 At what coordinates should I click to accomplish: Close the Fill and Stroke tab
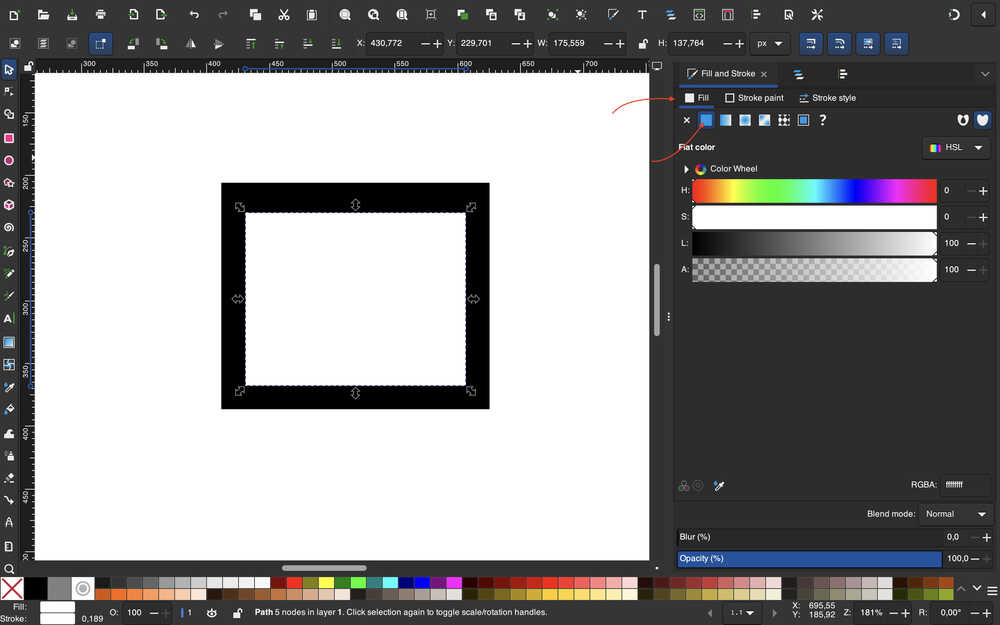(x=764, y=75)
